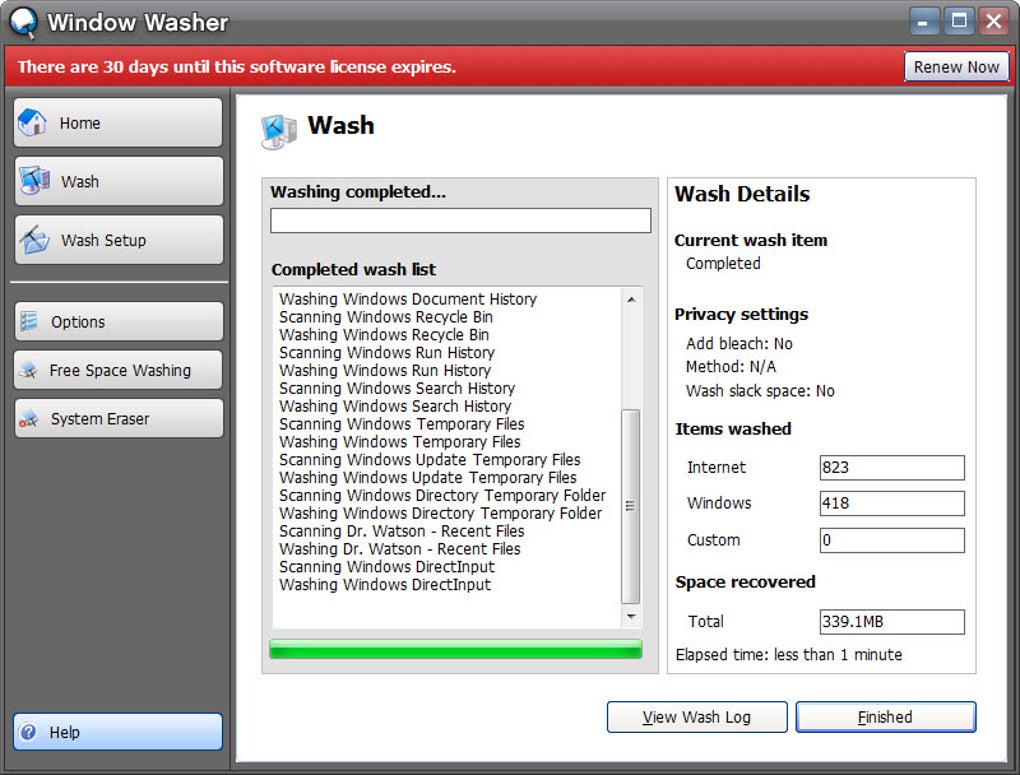Viewport: 1020px width, 775px height.
Task: Maximize the Window Washer window
Action: tap(959, 21)
